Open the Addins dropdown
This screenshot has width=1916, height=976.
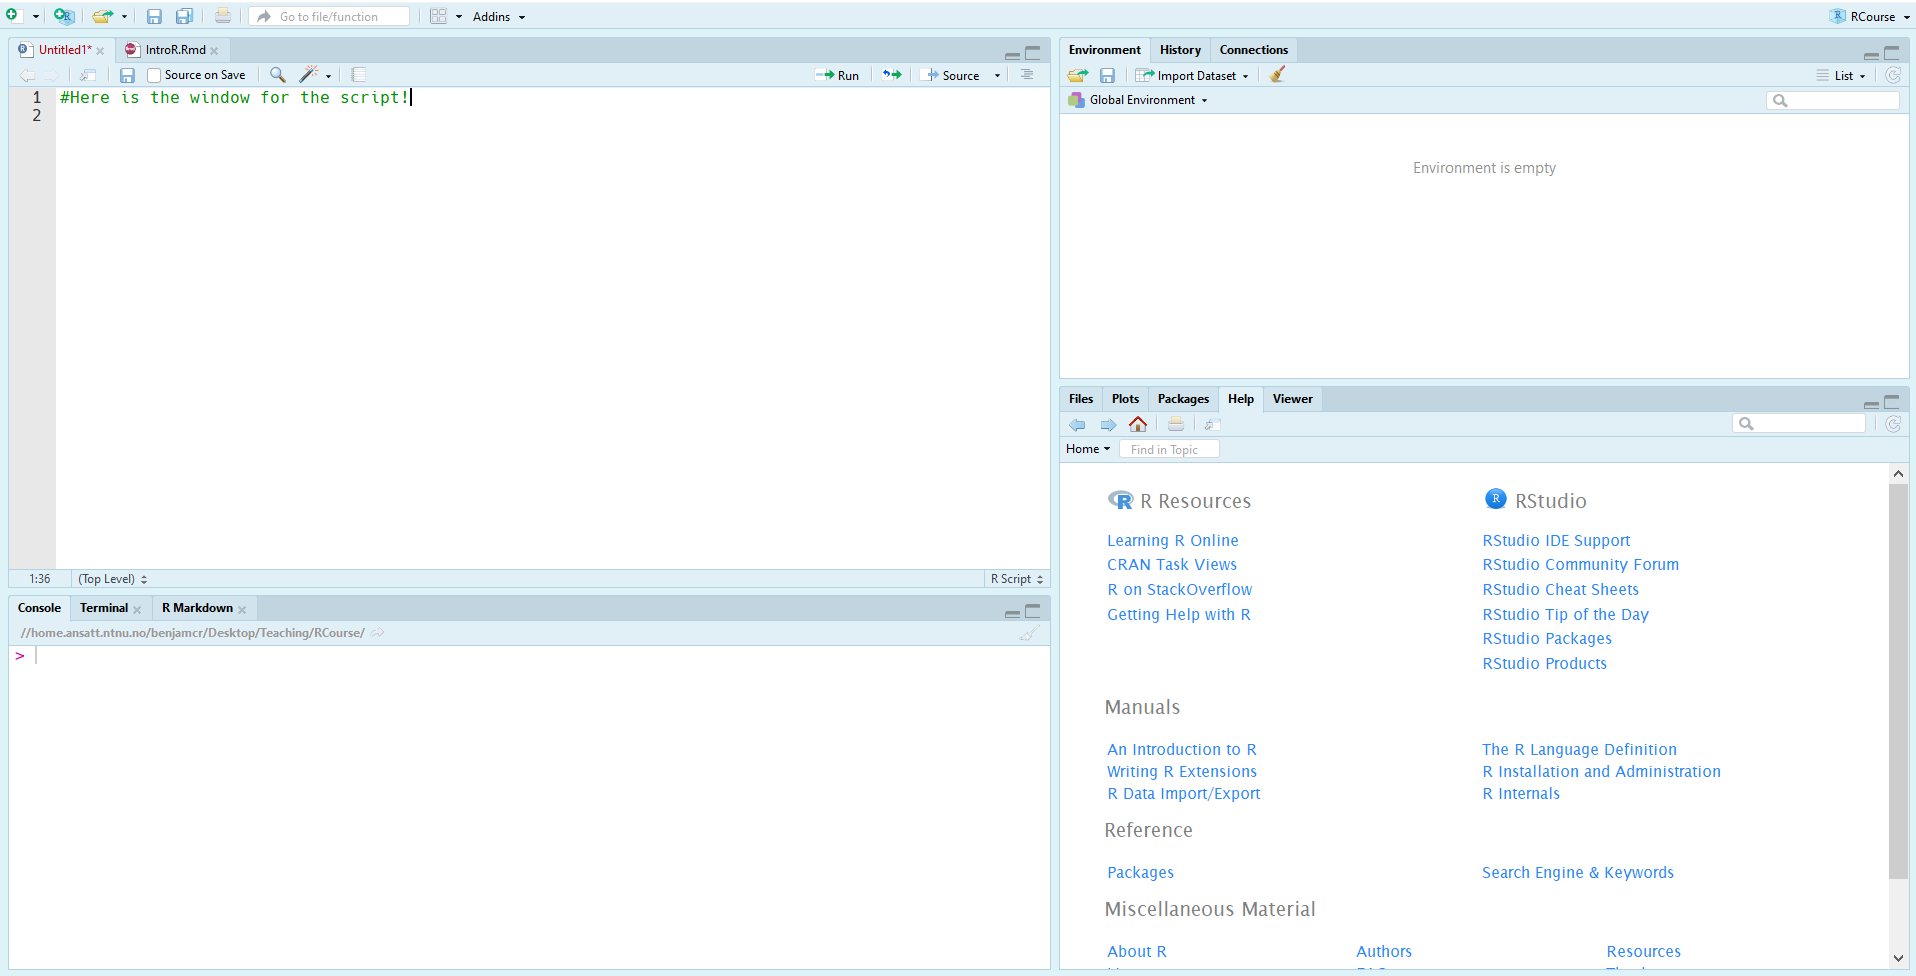tap(498, 17)
